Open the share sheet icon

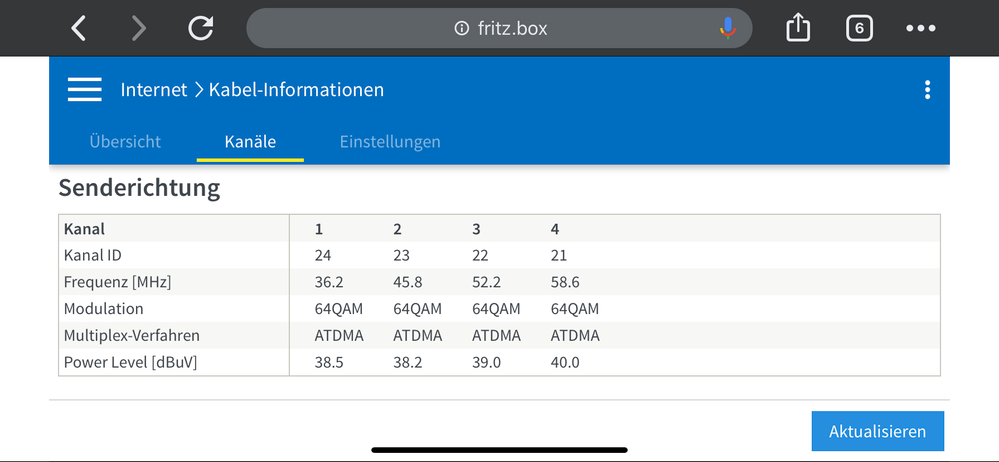coord(798,28)
